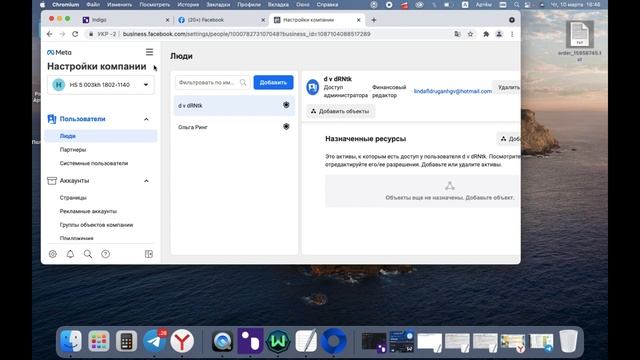Open notifications bell in sidebar footer

click(x=70, y=254)
